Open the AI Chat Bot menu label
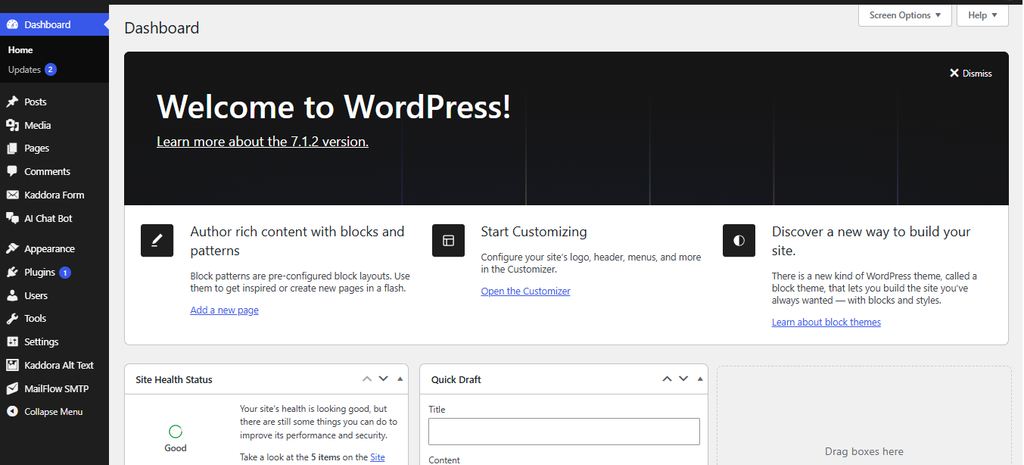 coord(48,219)
